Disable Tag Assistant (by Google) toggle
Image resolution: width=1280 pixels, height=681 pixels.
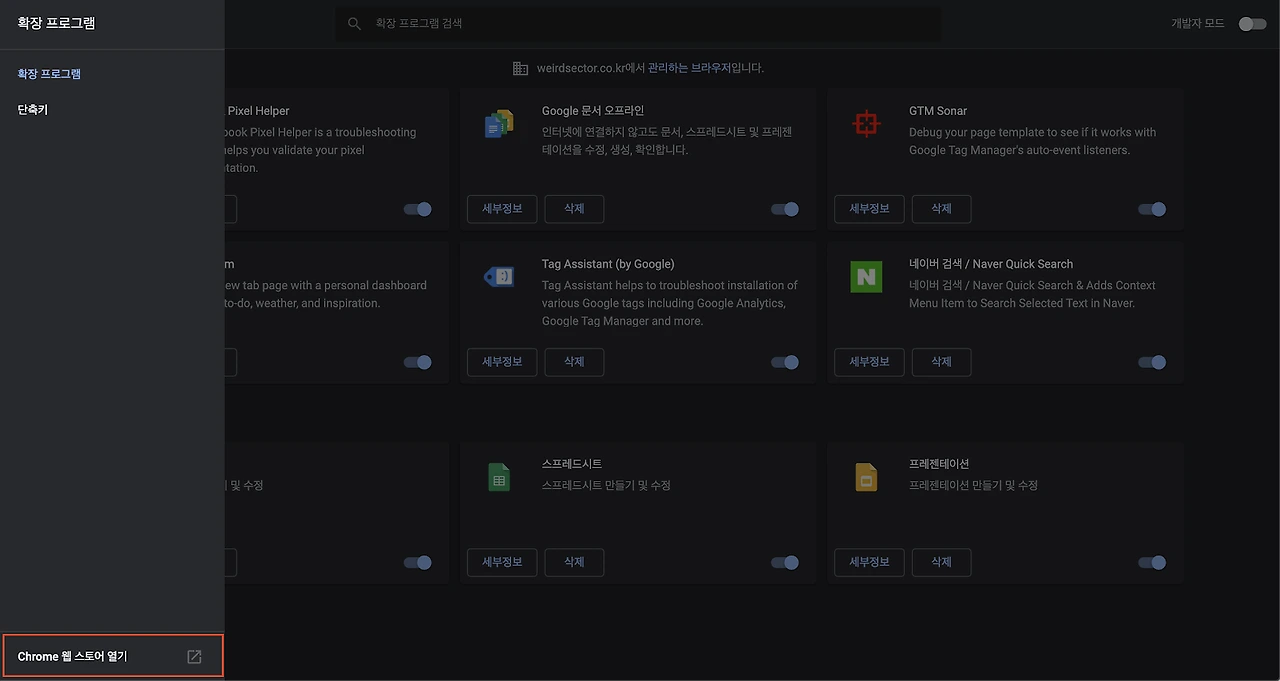coord(785,362)
